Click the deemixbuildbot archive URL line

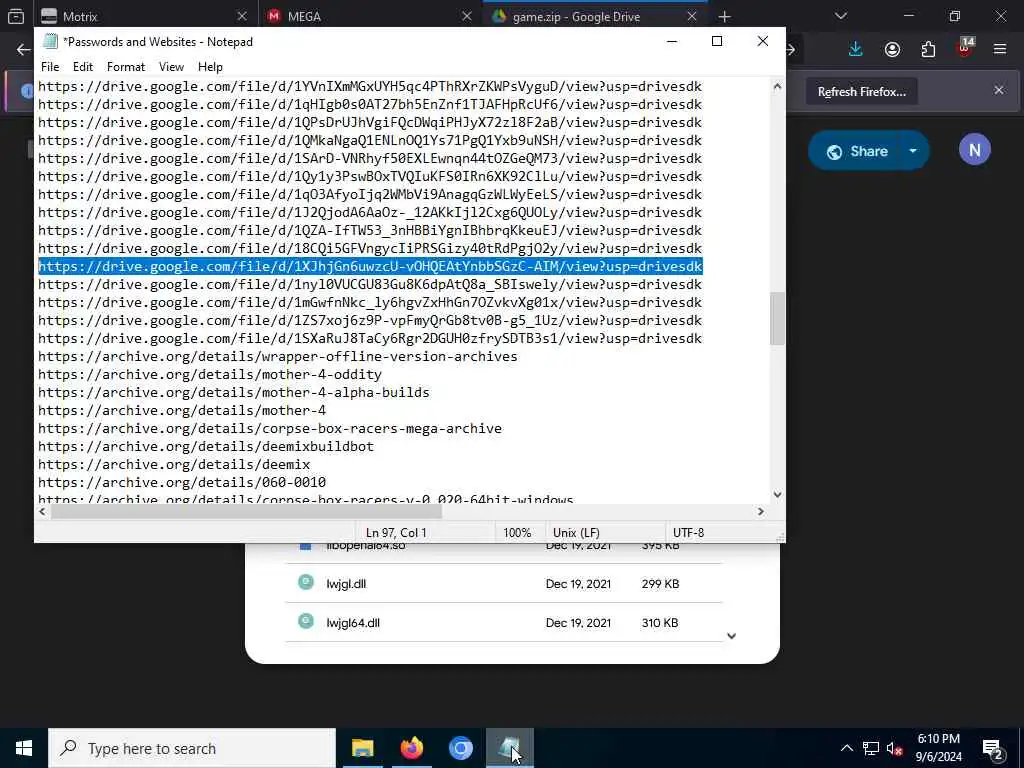pyautogui.click(x=206, y=447)
